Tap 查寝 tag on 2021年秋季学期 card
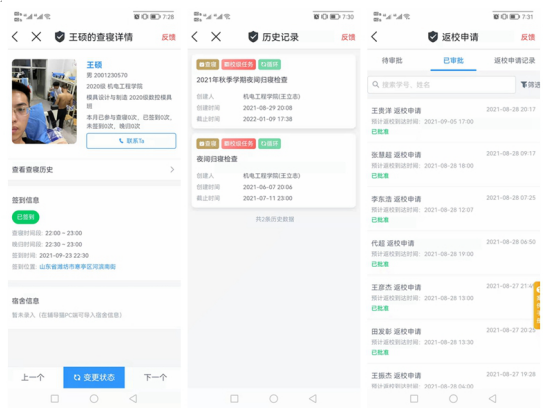This screenshot has height=408, width=550. point(208,65)
